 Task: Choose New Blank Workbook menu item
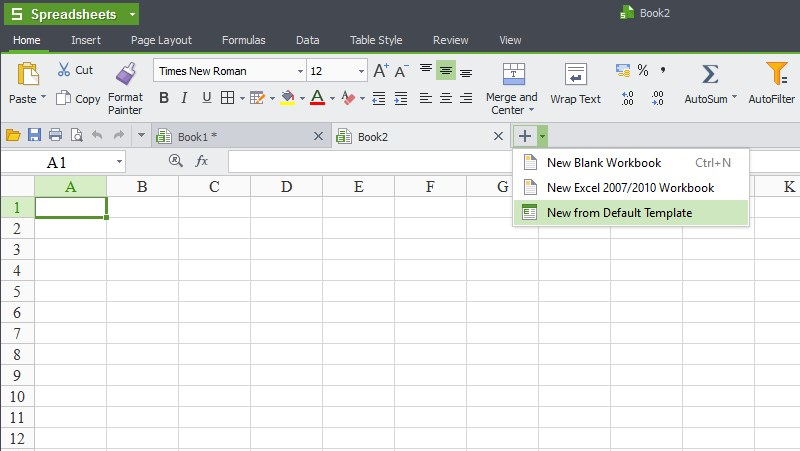pos(631,163)
